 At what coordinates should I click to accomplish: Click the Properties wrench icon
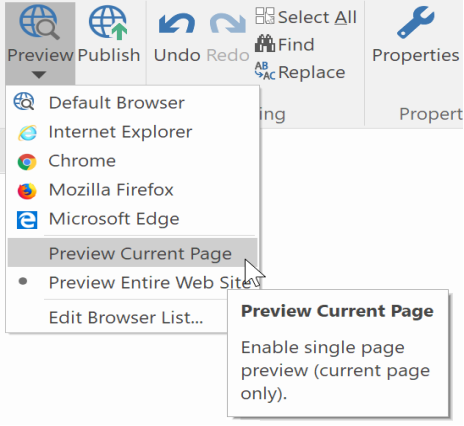click(416, 22)
